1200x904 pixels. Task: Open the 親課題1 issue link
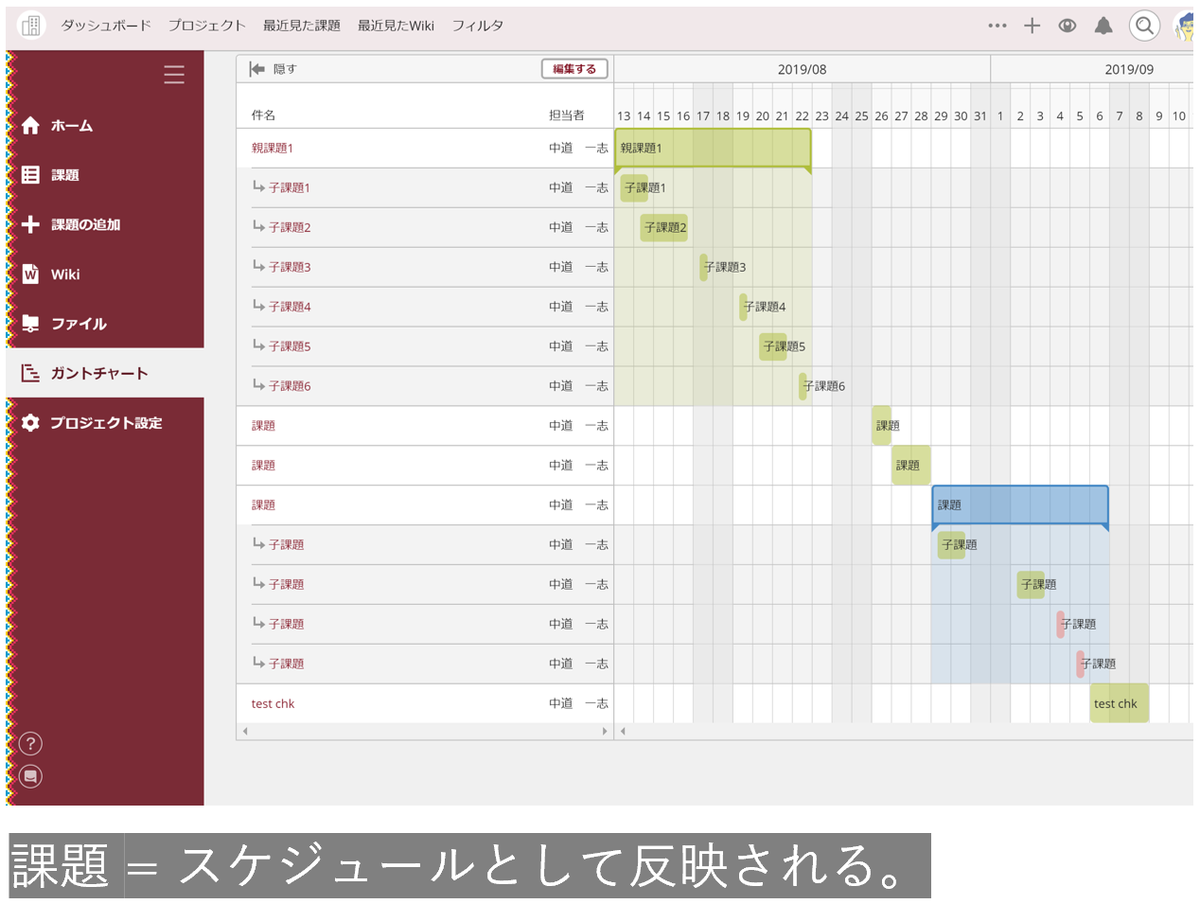pyautogui.click(x=272, y=148)
